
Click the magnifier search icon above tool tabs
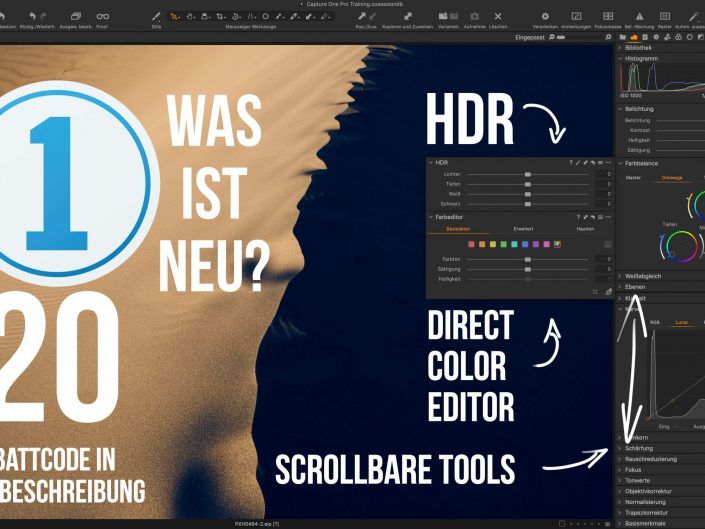tap(608, 37)
